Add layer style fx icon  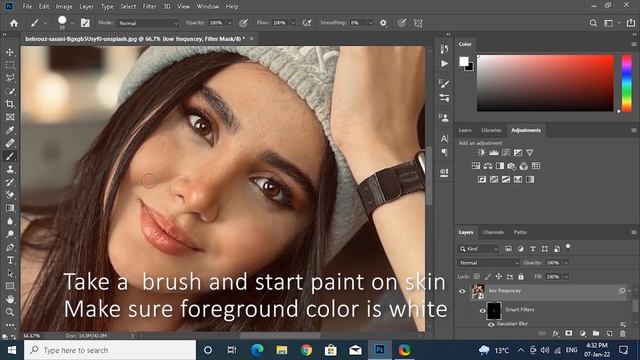556,333
